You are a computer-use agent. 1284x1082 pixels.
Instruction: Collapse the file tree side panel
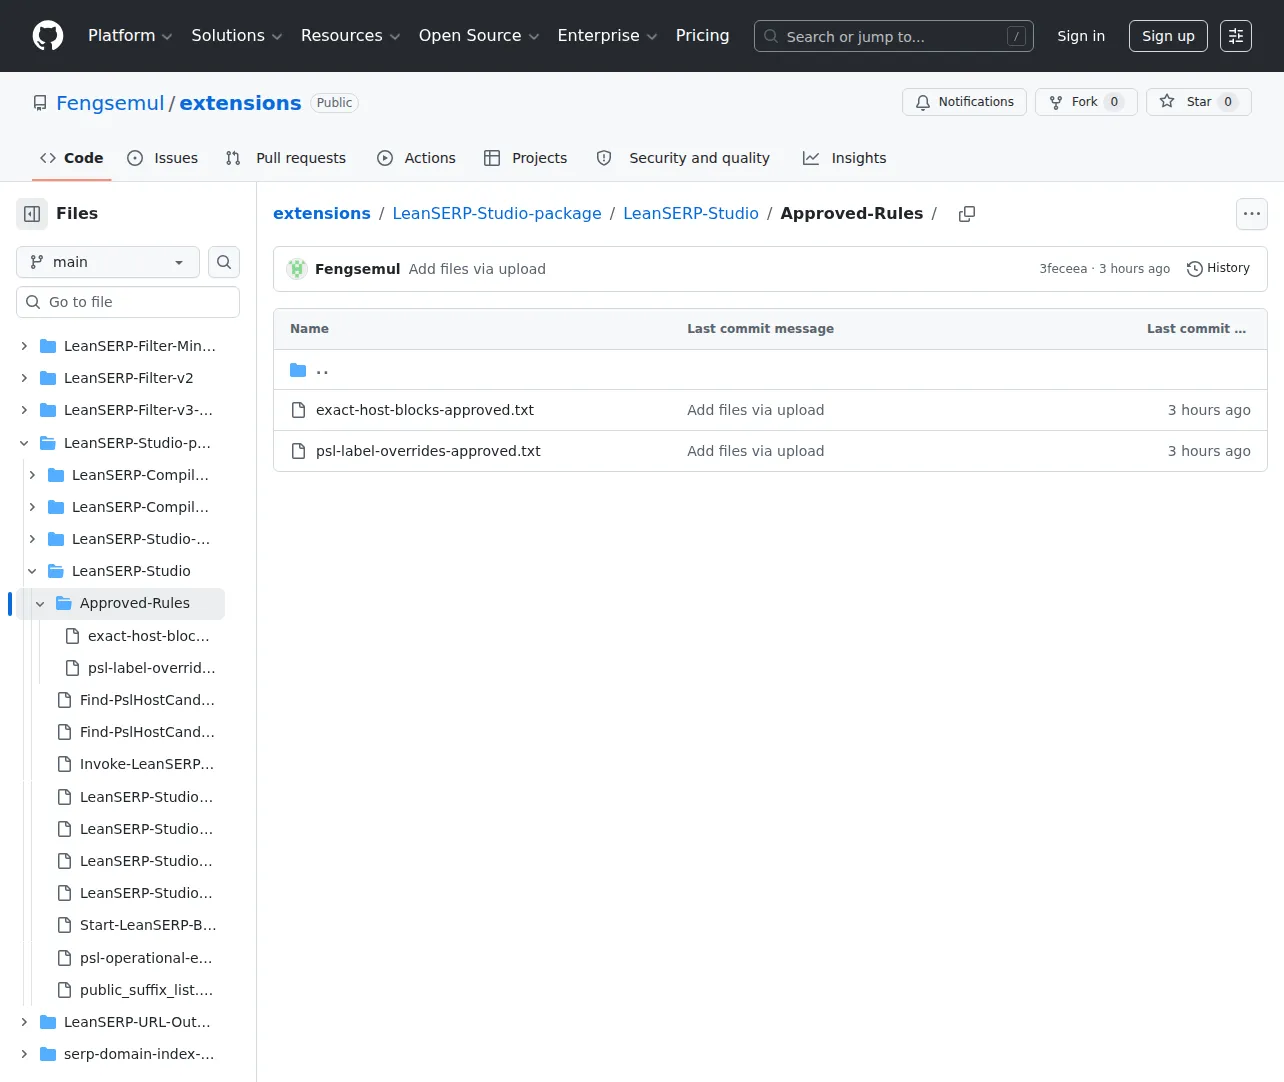[32, 213]
